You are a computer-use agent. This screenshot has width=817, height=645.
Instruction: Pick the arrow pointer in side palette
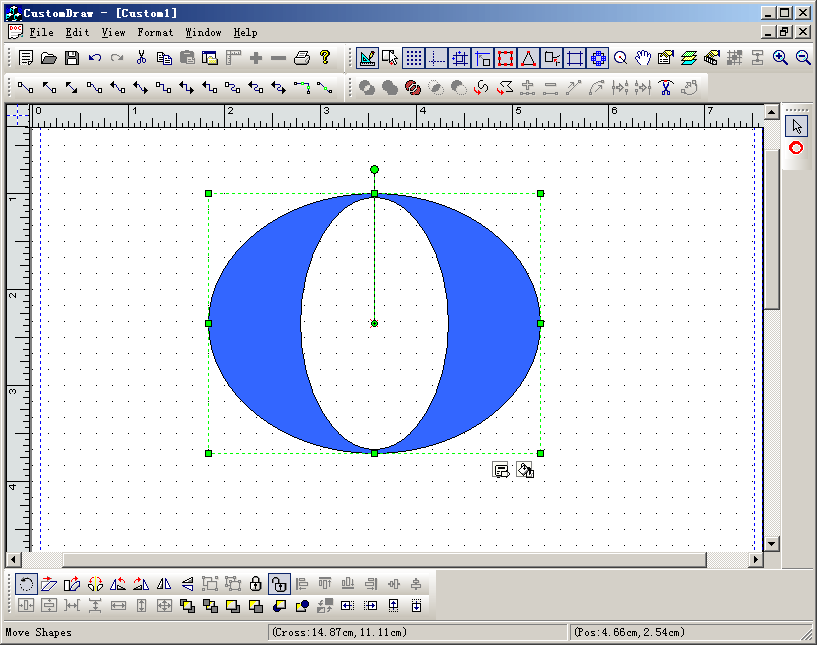pos(796,126)
